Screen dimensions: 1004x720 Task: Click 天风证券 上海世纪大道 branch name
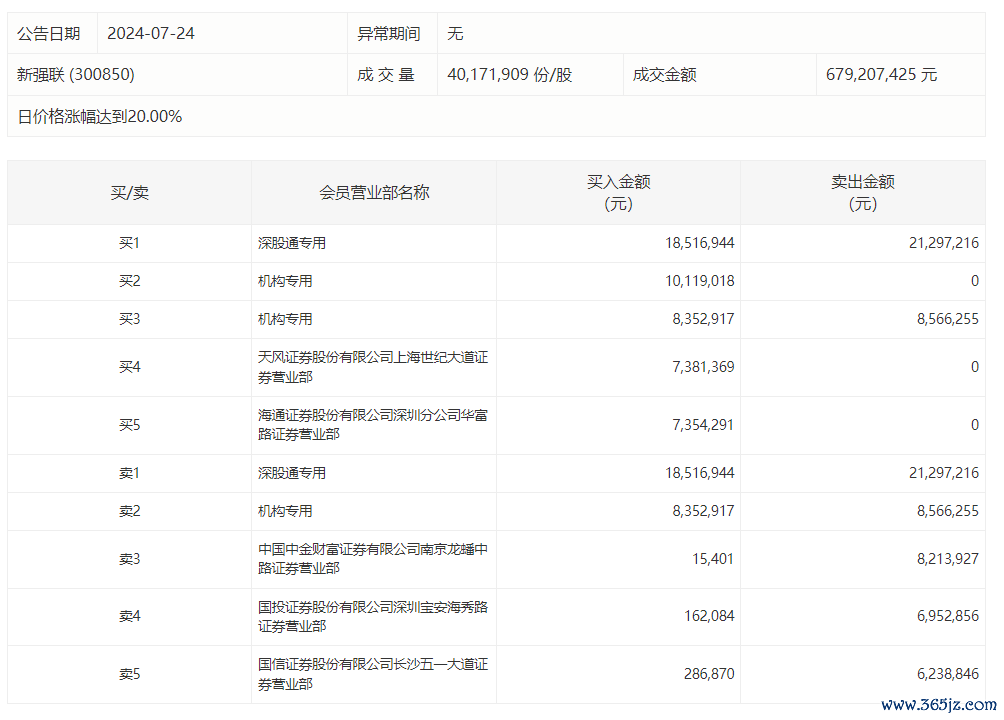[x=372, y=367]
